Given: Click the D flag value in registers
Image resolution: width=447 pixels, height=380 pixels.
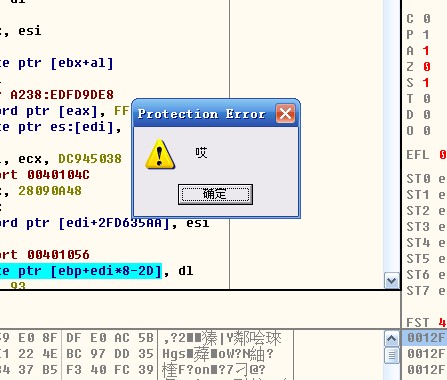Looking at the screenshot, I should coord(427,115).
